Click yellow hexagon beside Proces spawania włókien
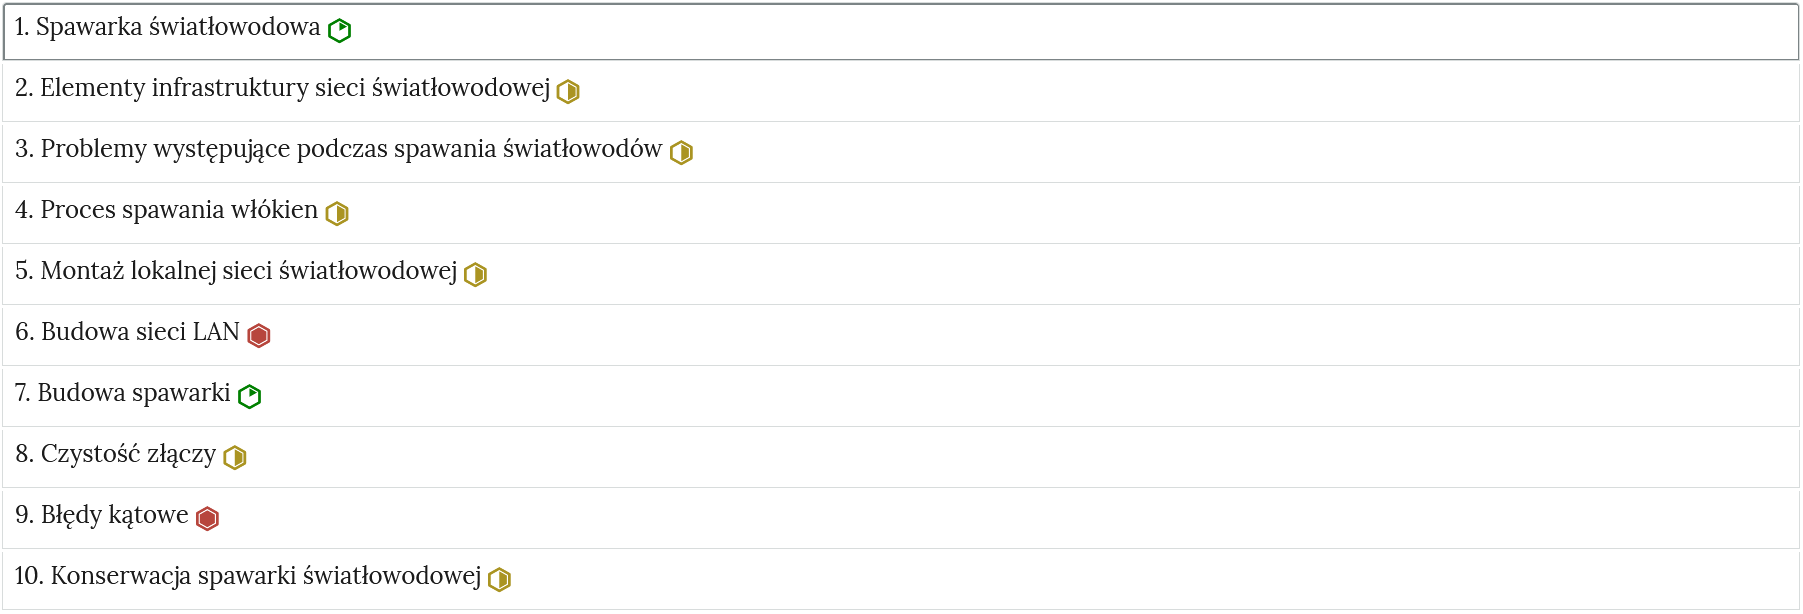This screenshot has height=614, width=1803. coord(337,214)
